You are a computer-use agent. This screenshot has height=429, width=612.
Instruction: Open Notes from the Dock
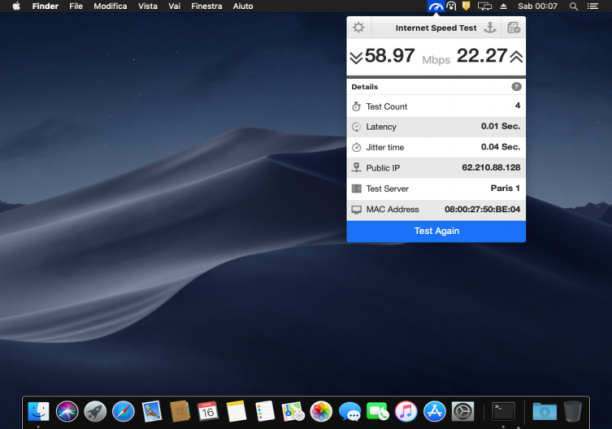(x=236, y=411)
